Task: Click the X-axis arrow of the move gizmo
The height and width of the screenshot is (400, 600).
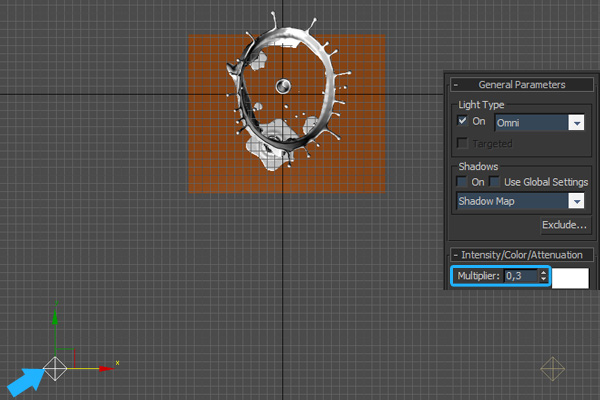Action: [105, 368]
